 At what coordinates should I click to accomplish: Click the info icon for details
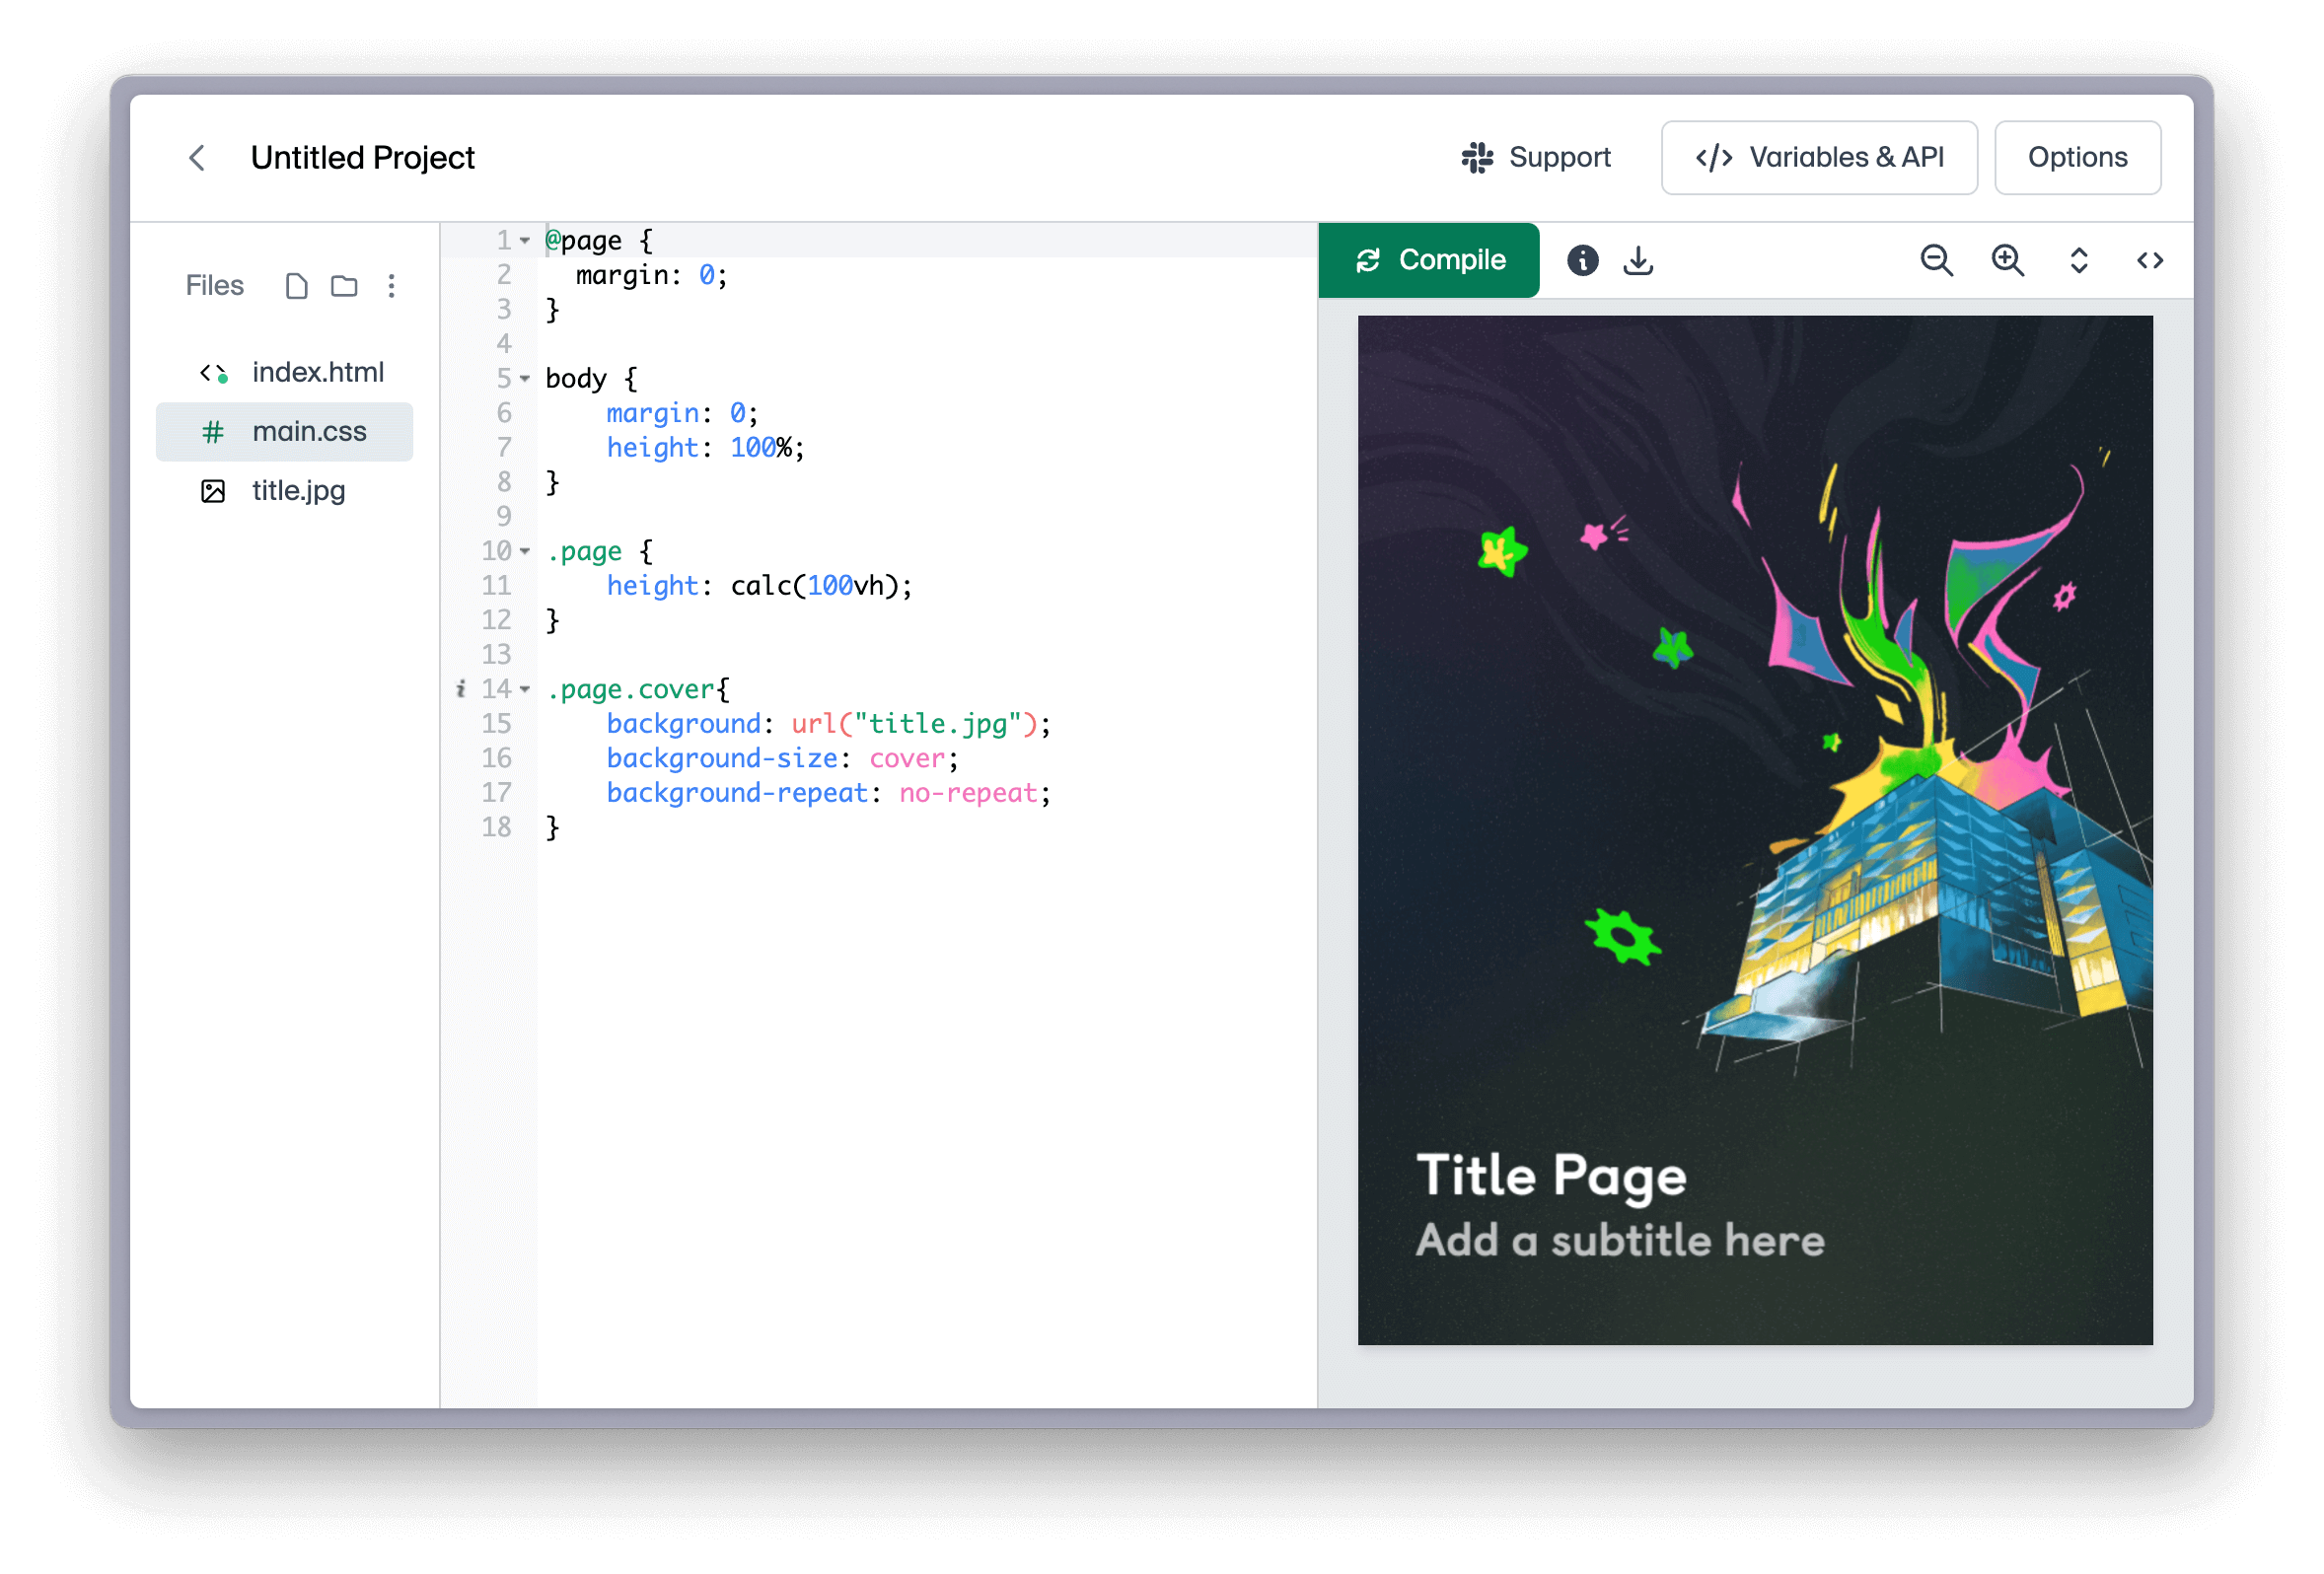click(1581, 261)
